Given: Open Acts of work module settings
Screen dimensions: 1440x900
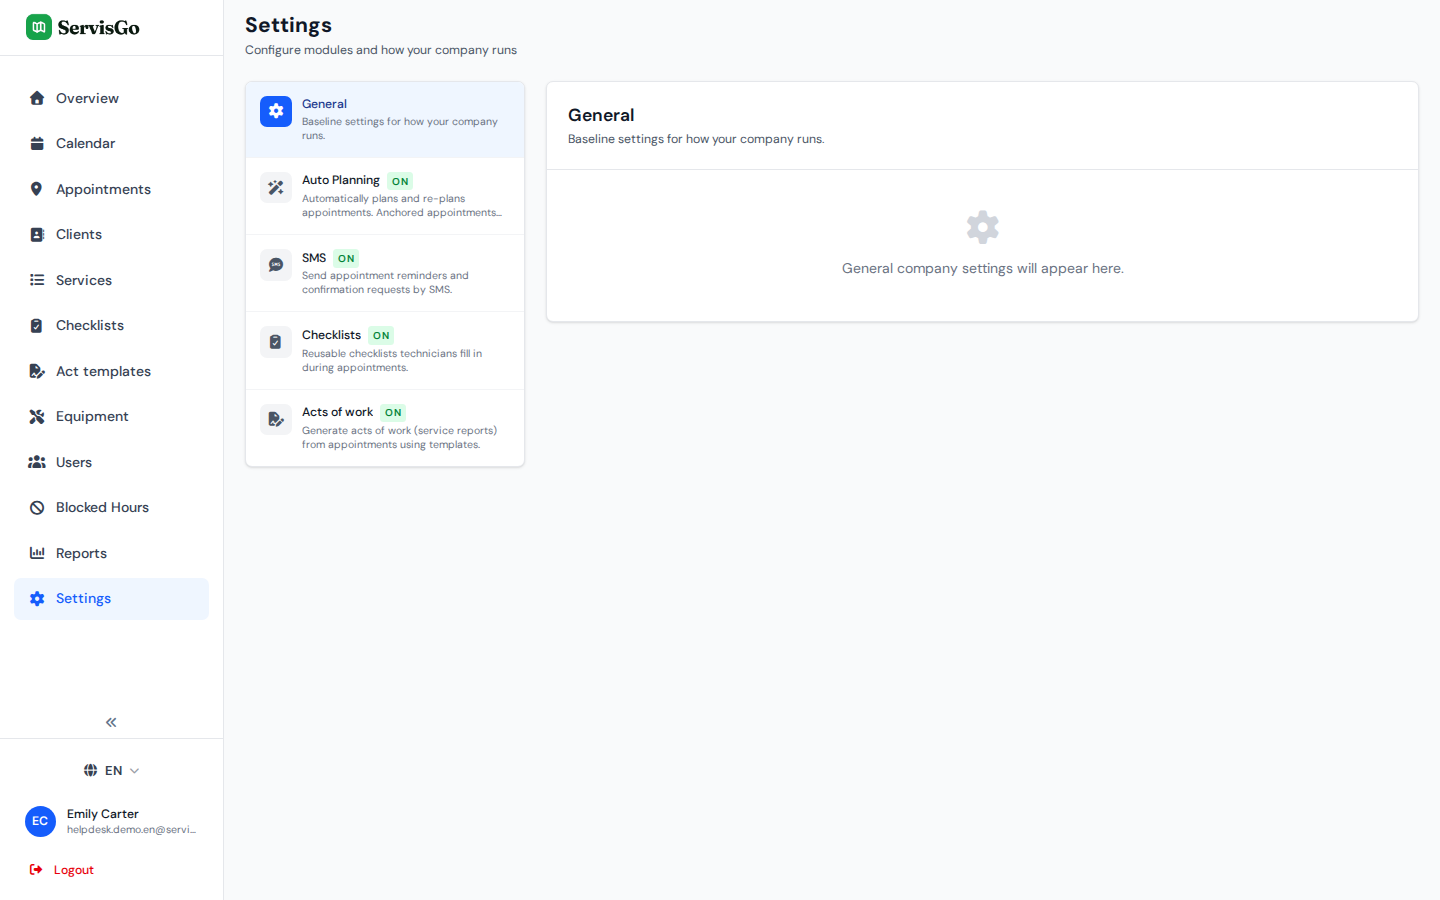Looking at the screenshot, I should [x=385, y=428].
